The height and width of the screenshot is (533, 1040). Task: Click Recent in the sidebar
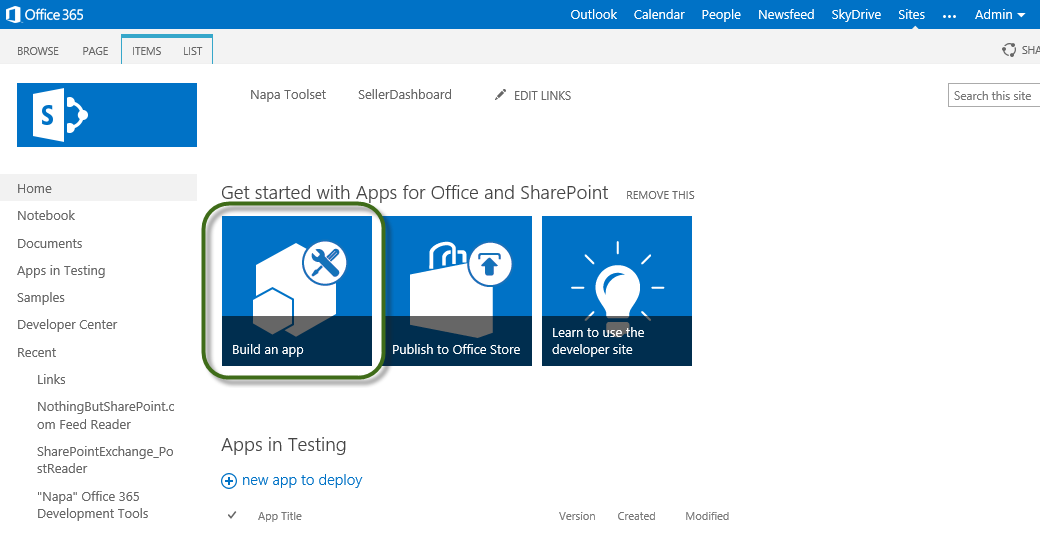(x=36, y=353)
